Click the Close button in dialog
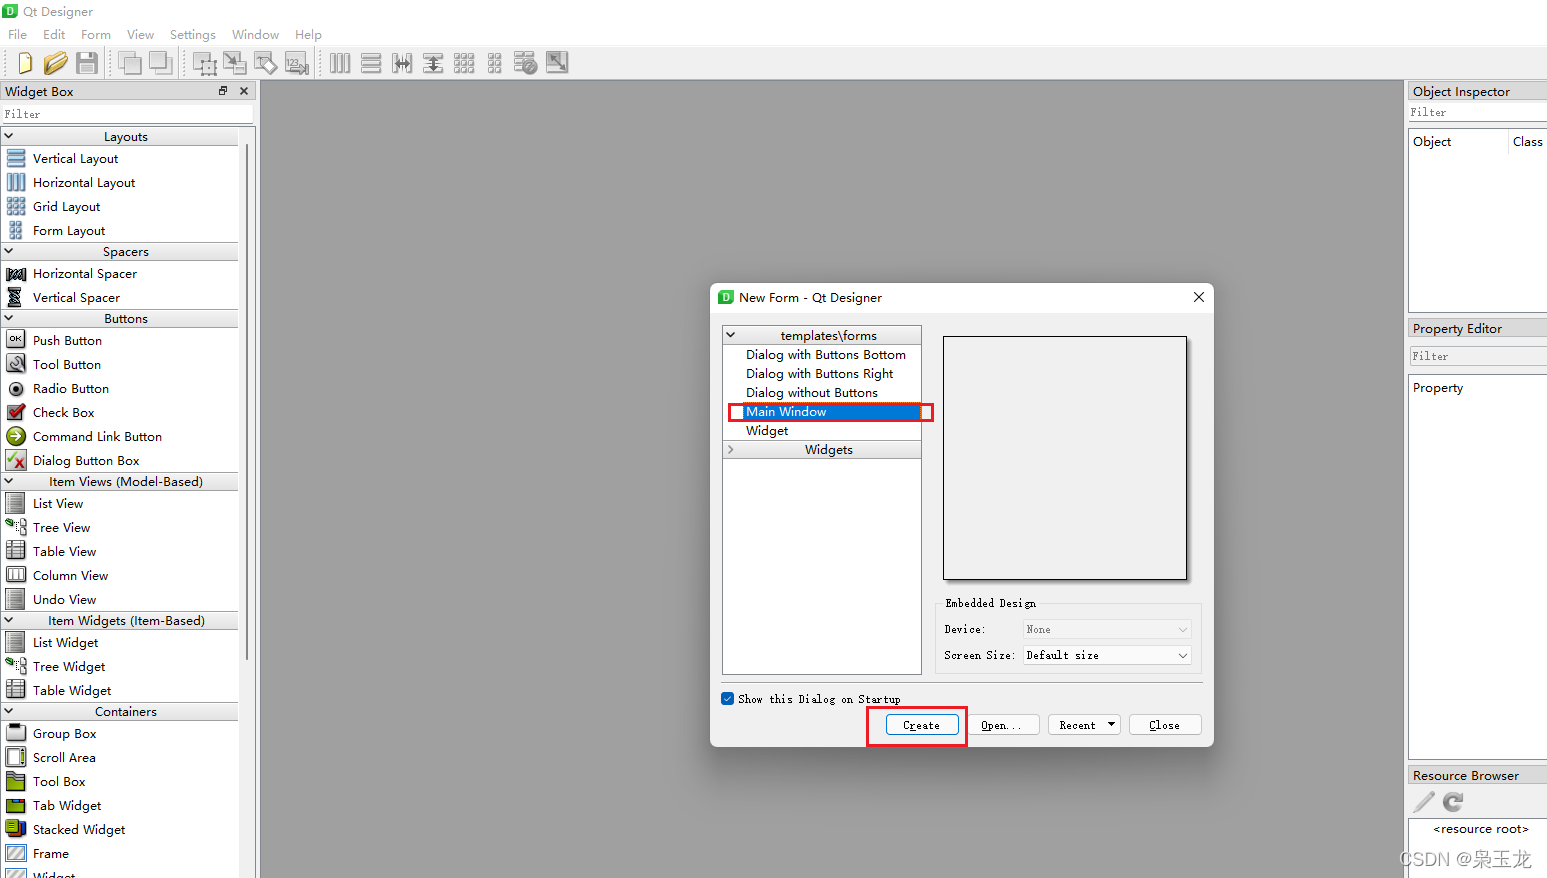This screenshot has width=1547, height=878. pyautogui.click(x=1165, y=725)
